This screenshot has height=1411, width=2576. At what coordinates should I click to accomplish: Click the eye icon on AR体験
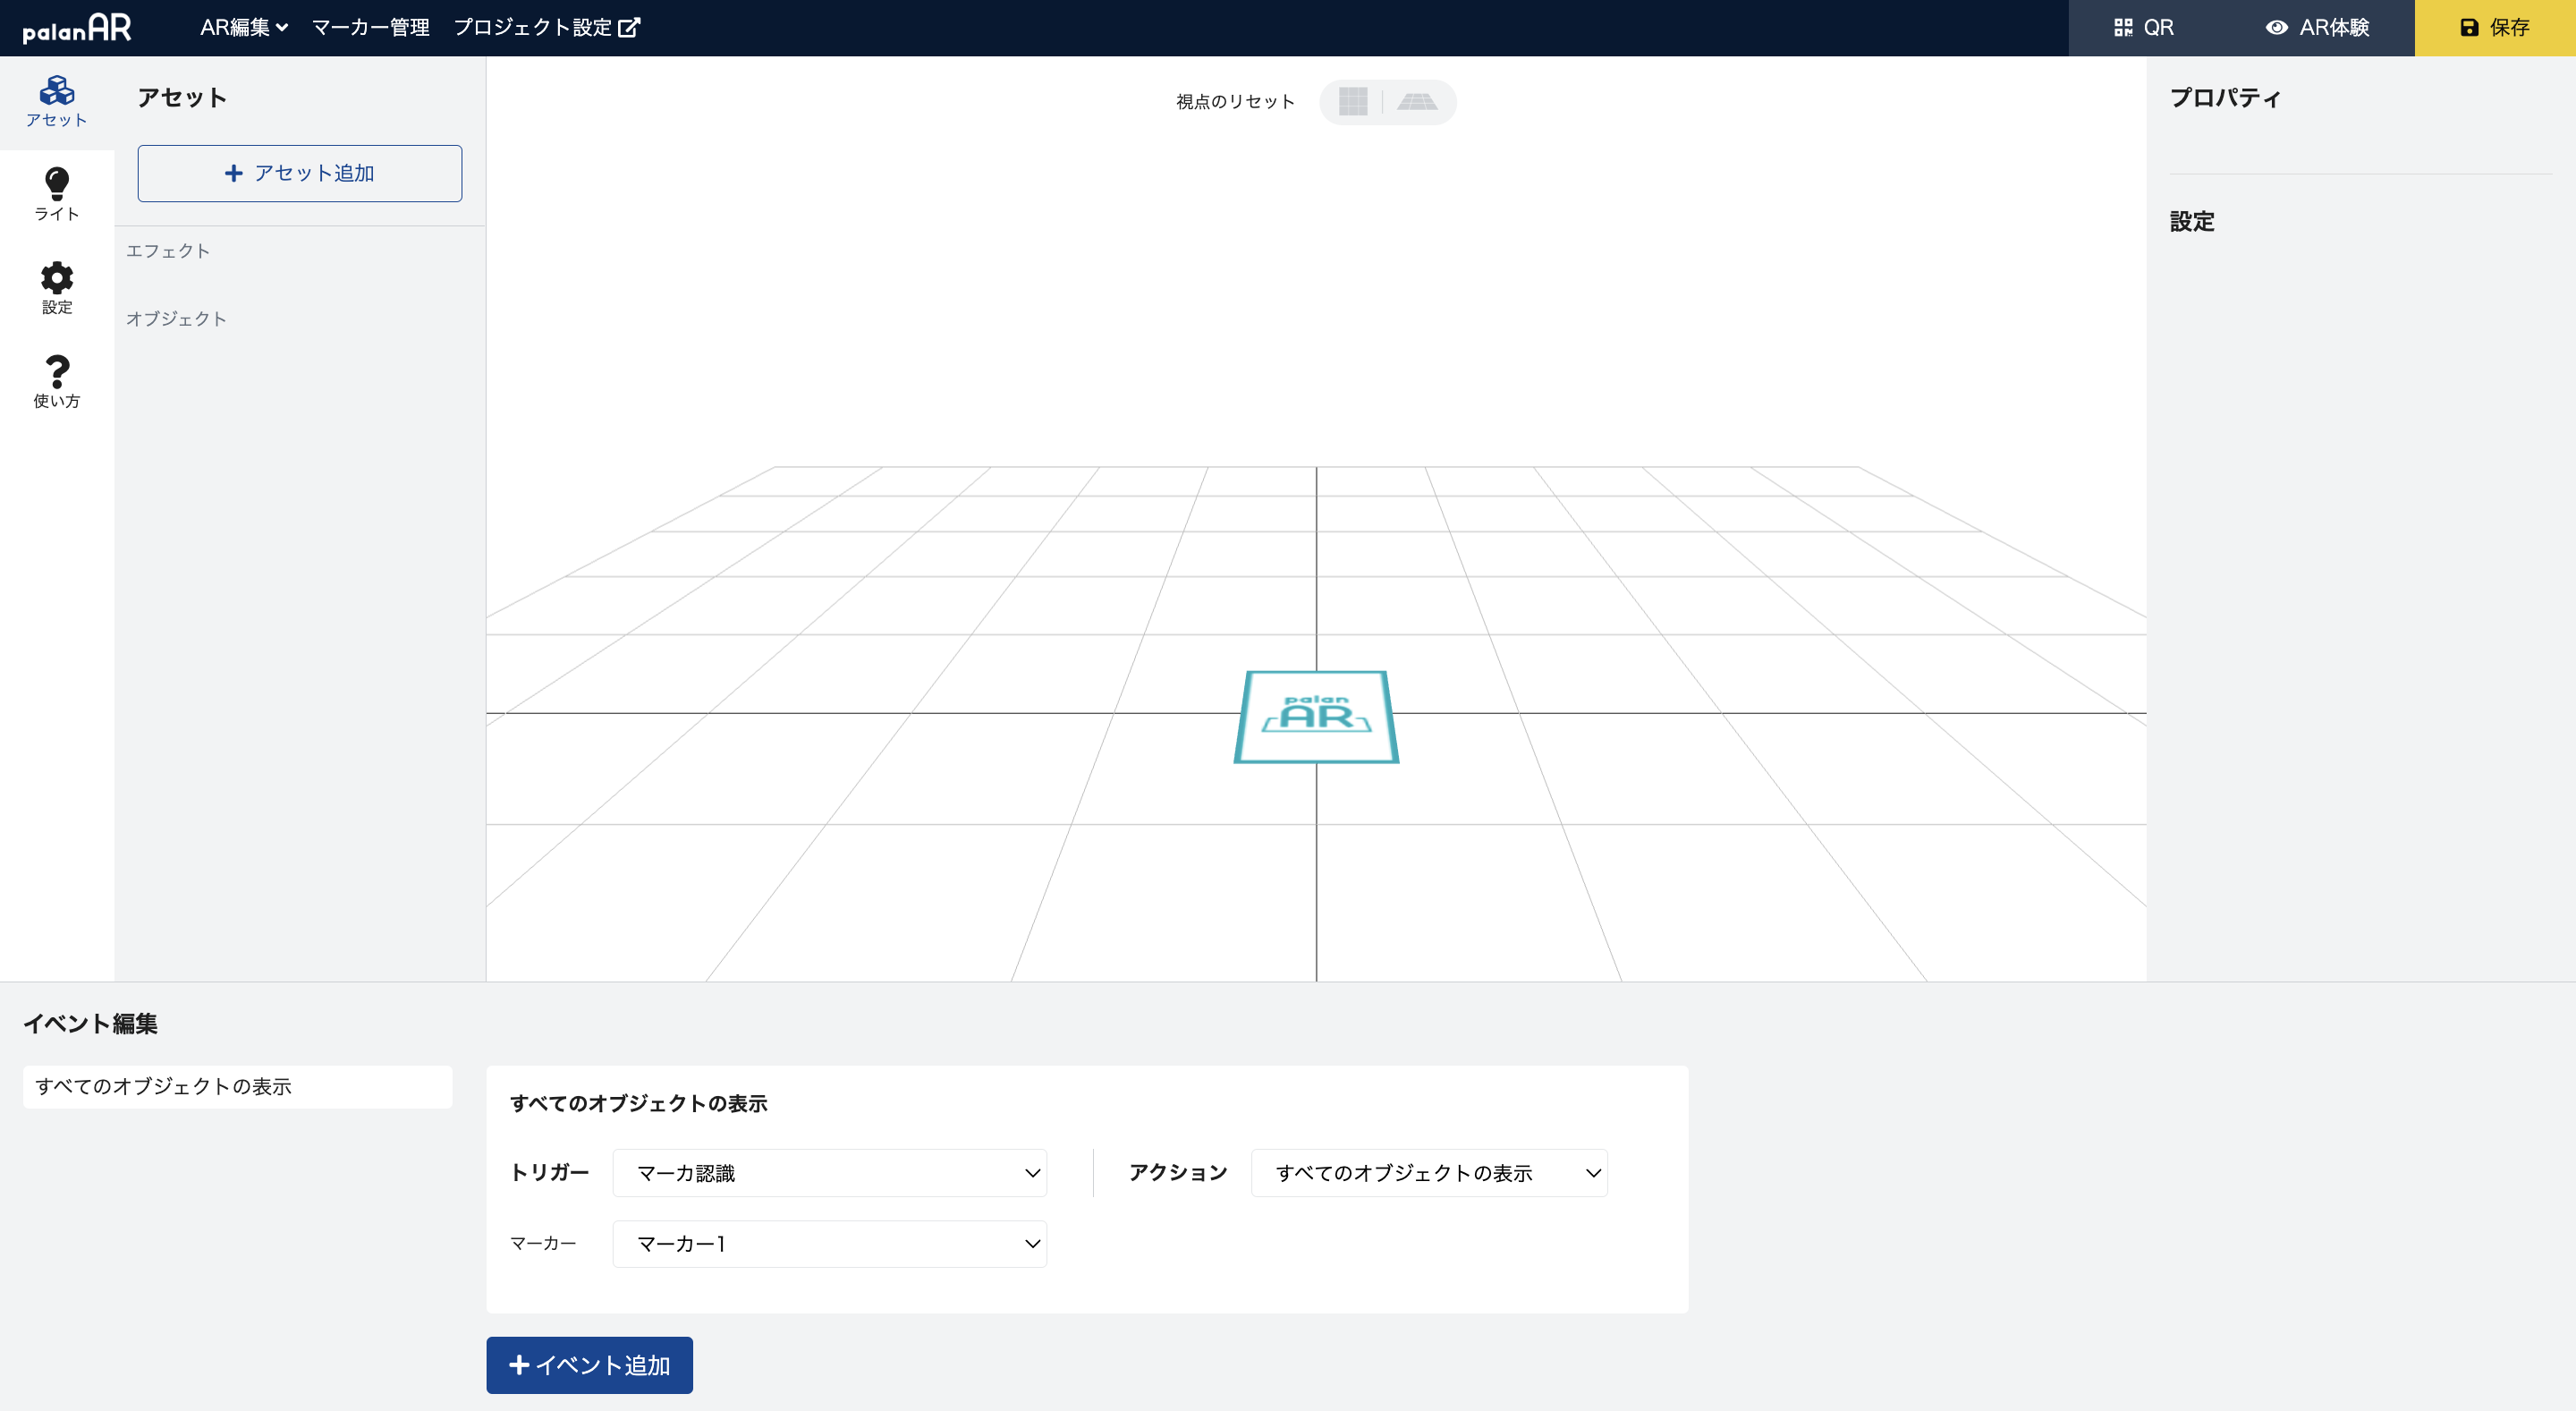coord(2277,27)
